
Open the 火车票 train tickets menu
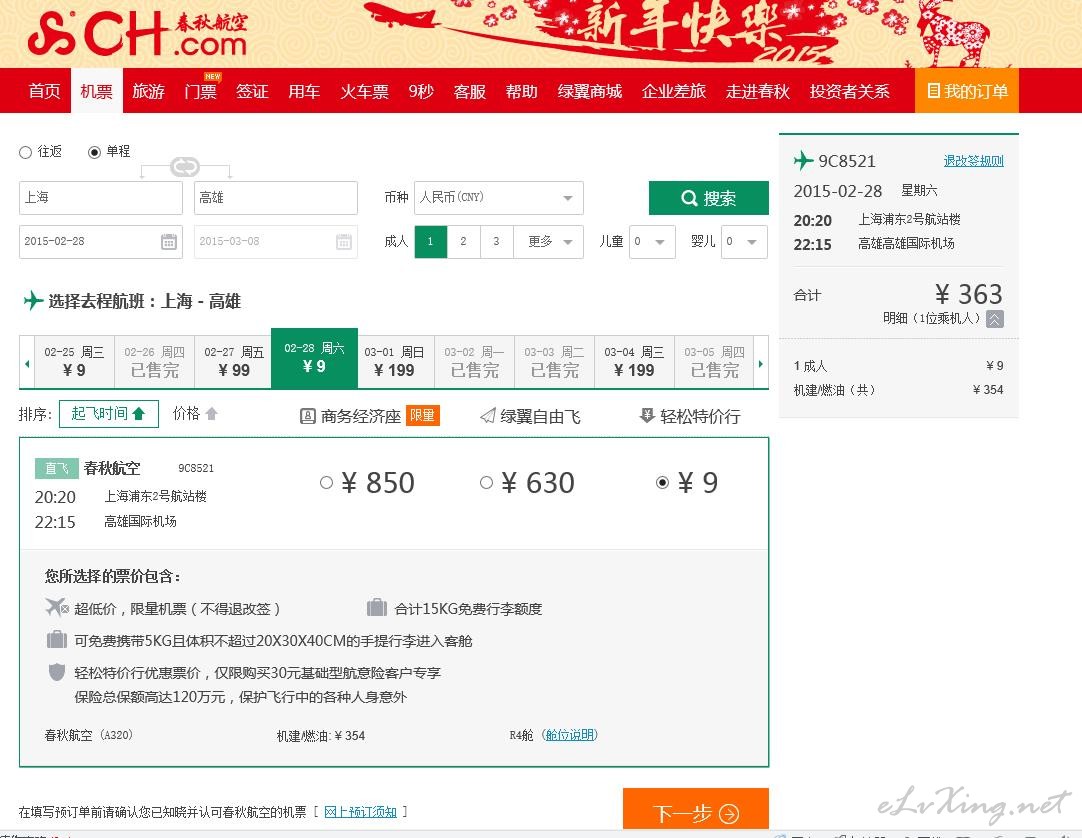point(364,91)
